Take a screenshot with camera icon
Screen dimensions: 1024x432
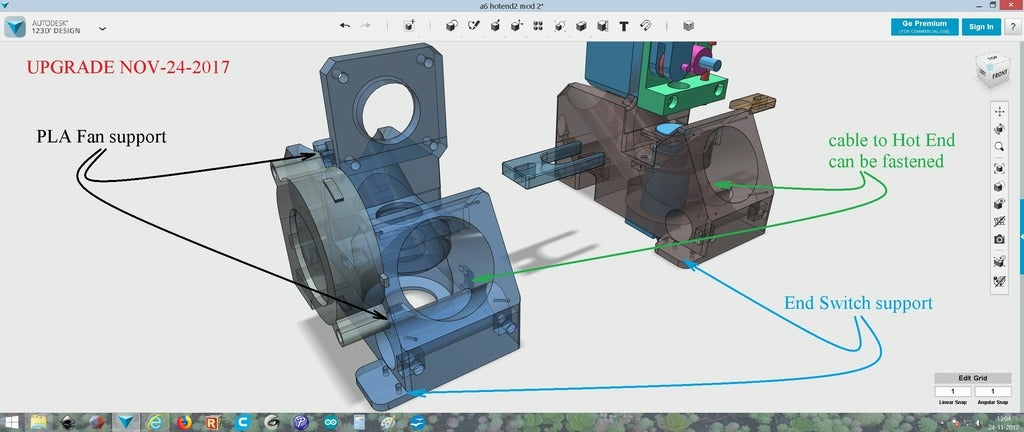tap(999, 239)
